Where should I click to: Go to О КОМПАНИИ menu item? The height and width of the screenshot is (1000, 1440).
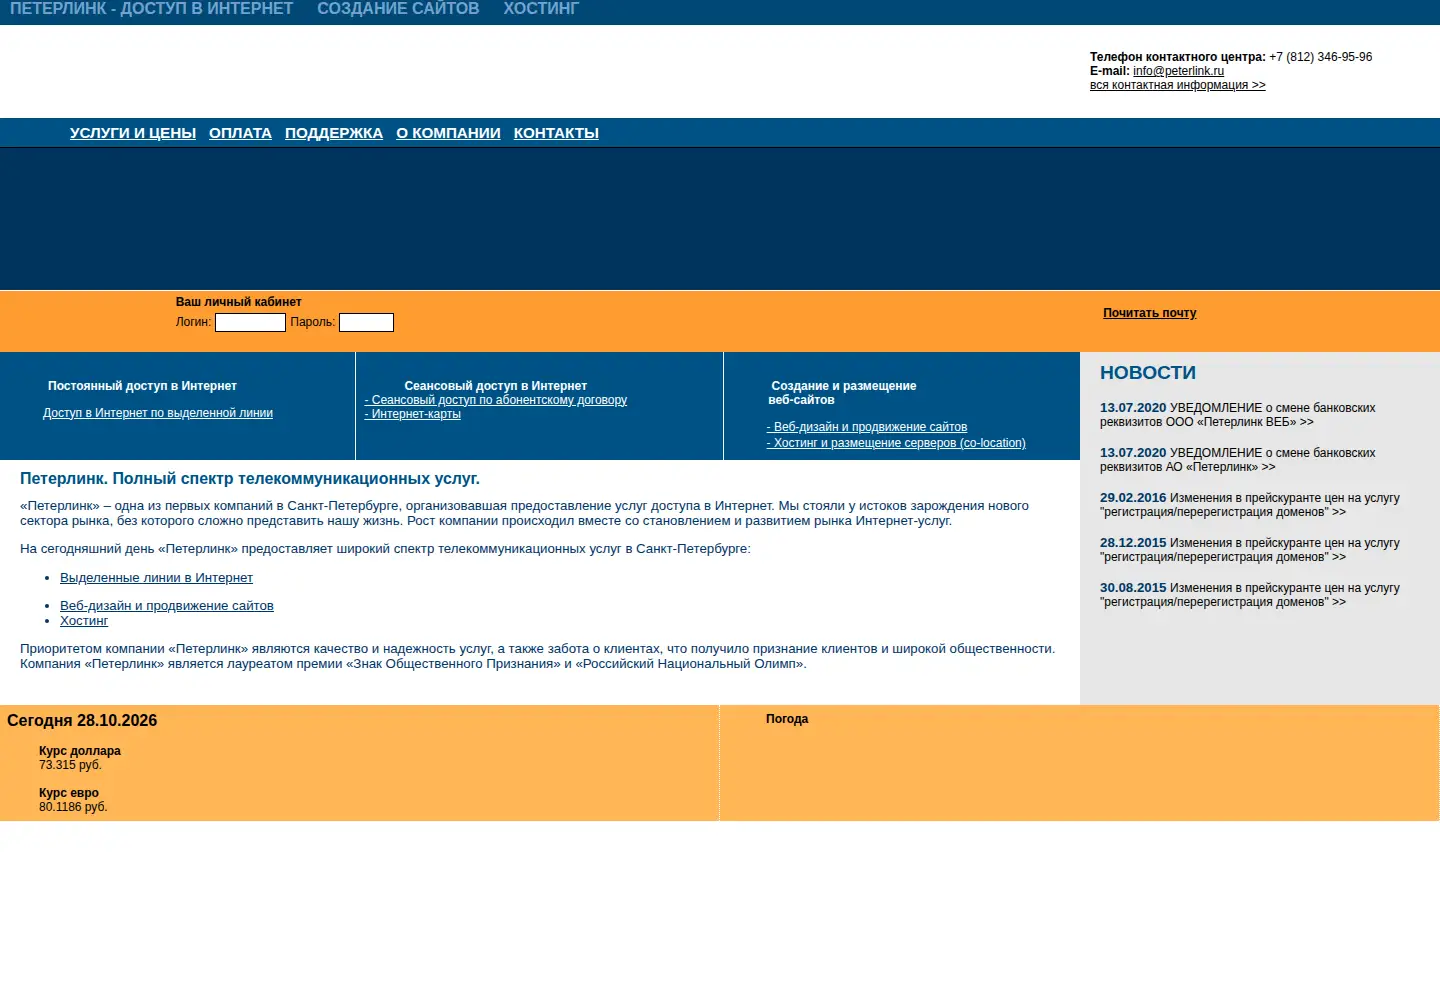coord(448,133)
